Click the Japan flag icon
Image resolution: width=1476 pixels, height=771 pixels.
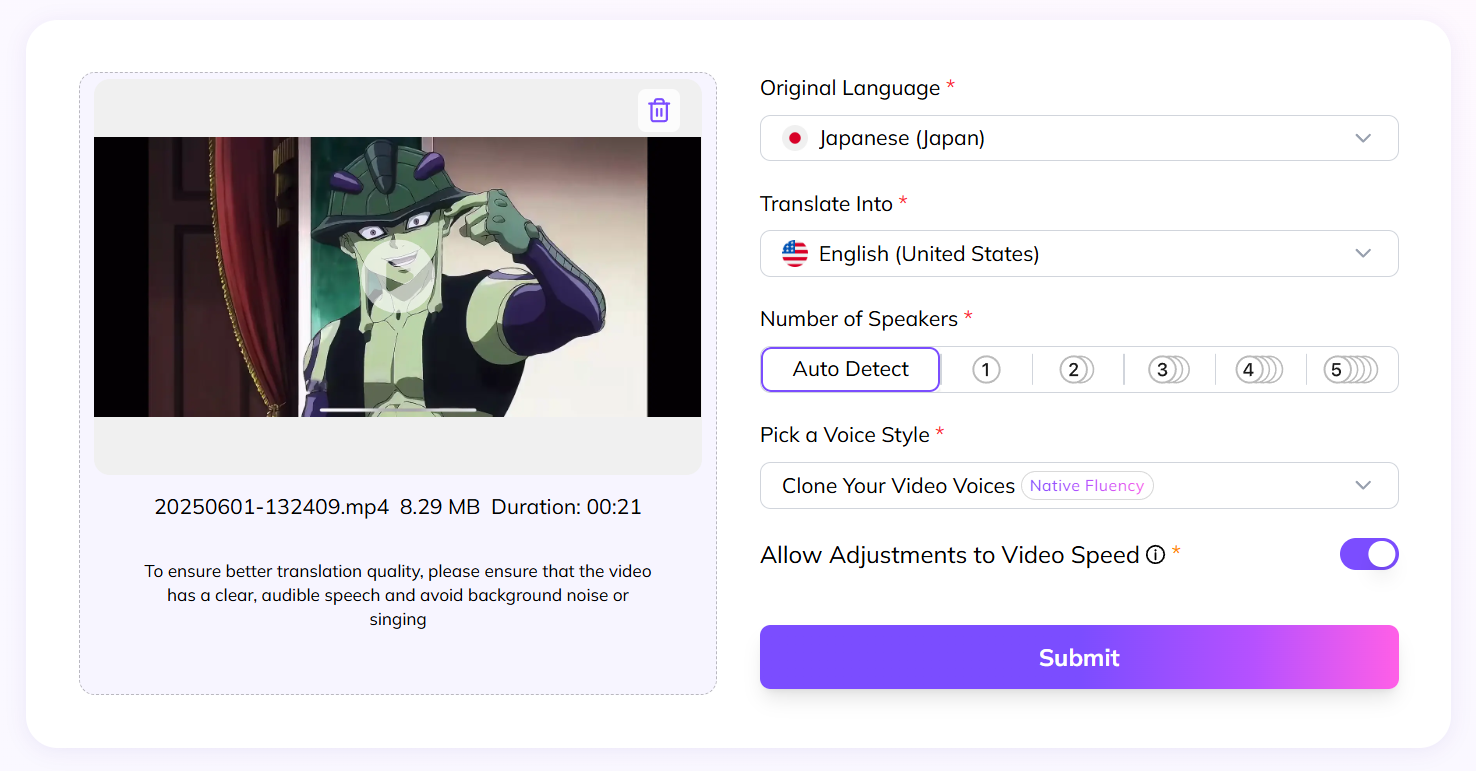[x=795, y=138]
